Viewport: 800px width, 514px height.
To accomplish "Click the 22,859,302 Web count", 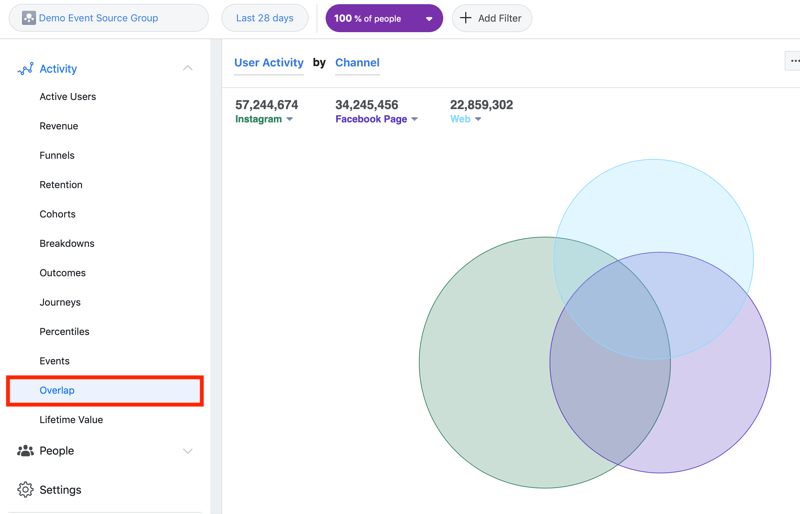I will click(481, 105).
